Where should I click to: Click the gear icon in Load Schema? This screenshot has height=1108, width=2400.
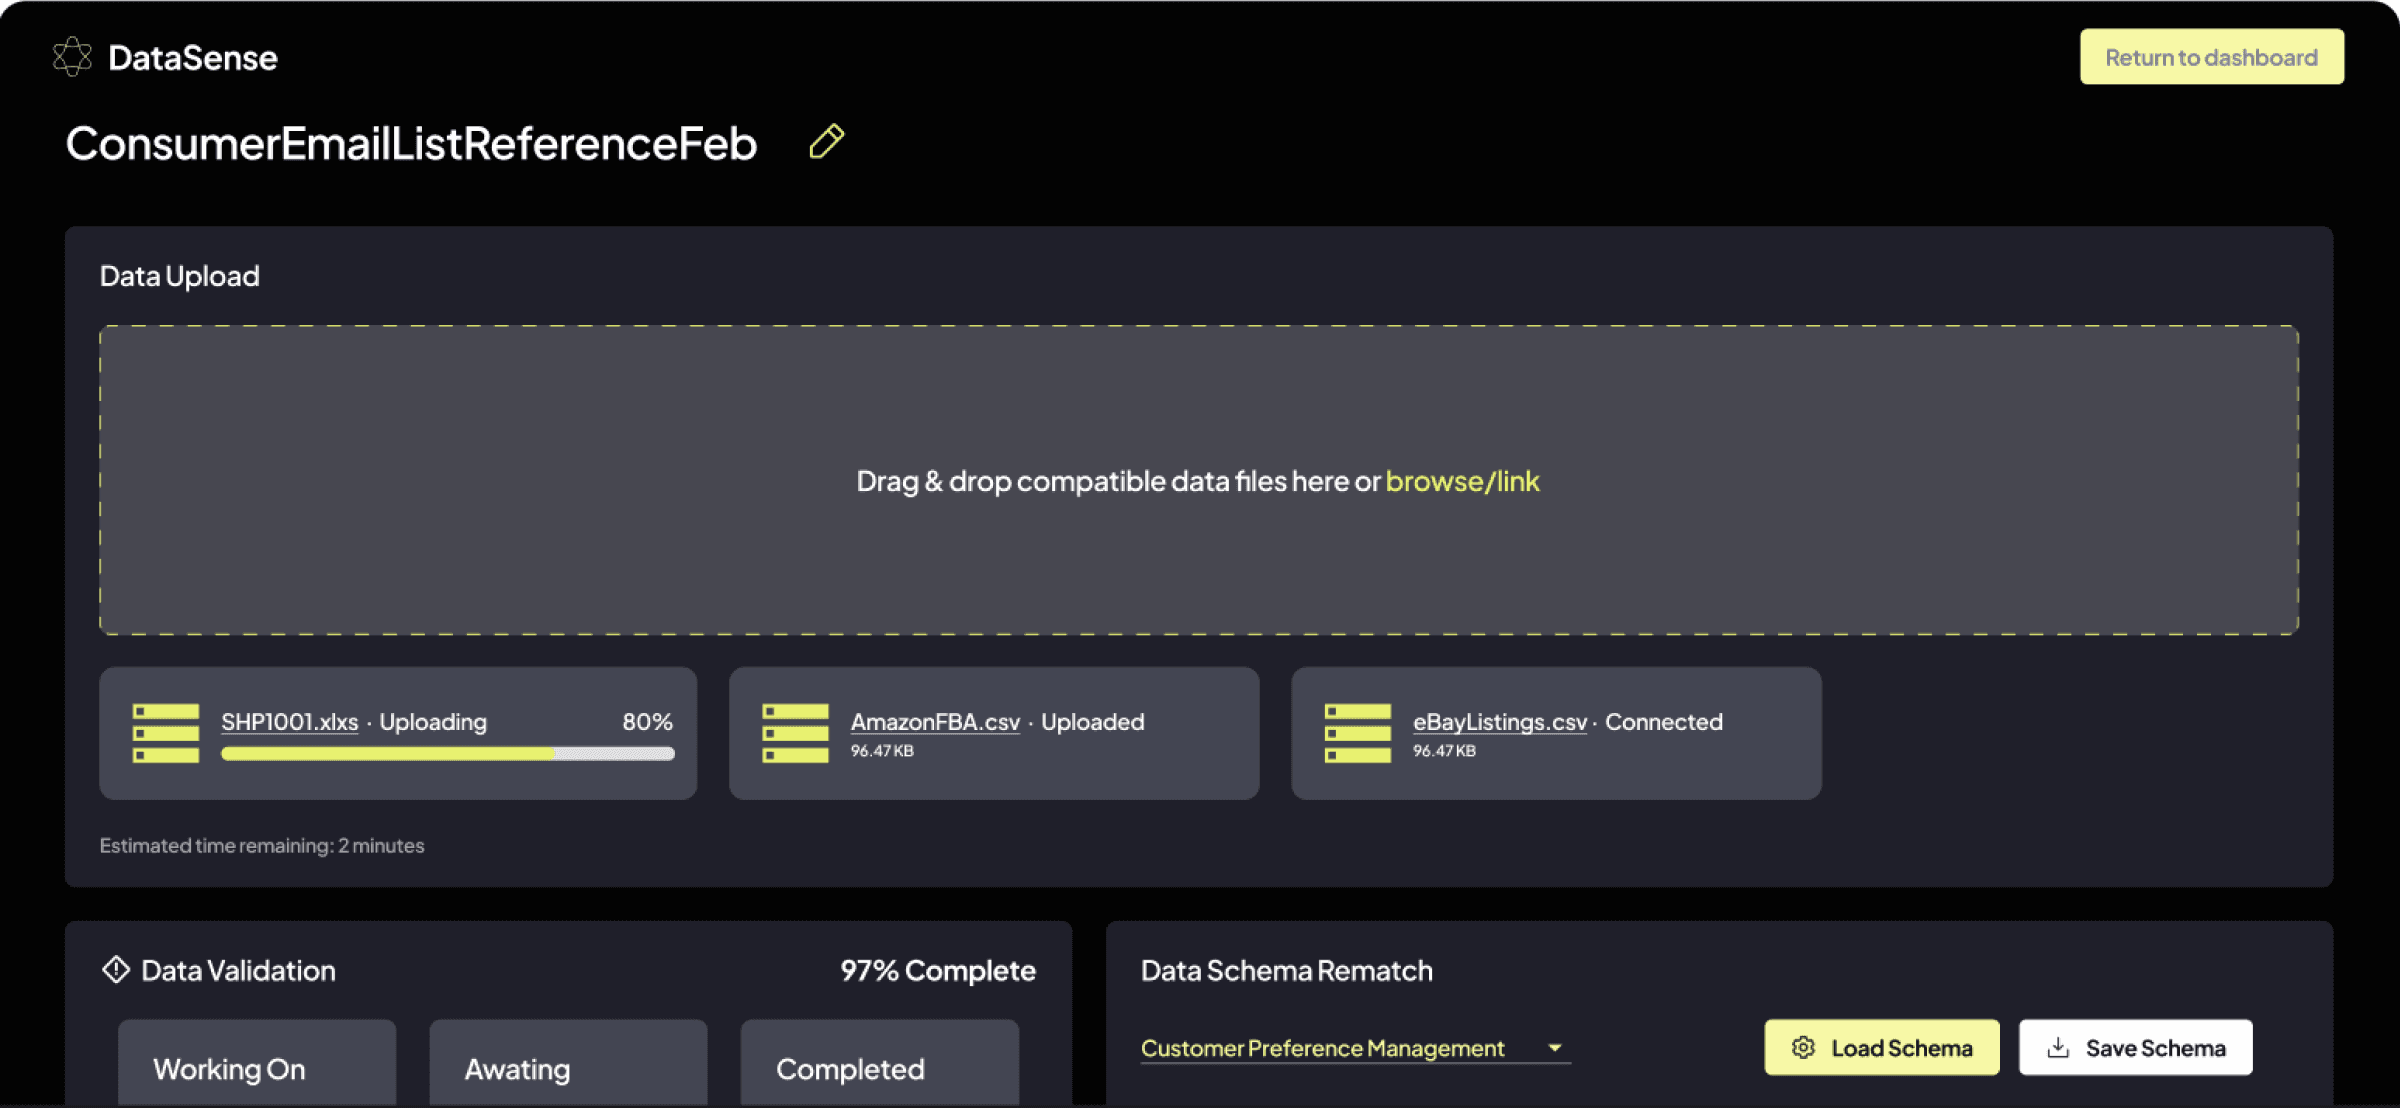coord(1803,1047)
